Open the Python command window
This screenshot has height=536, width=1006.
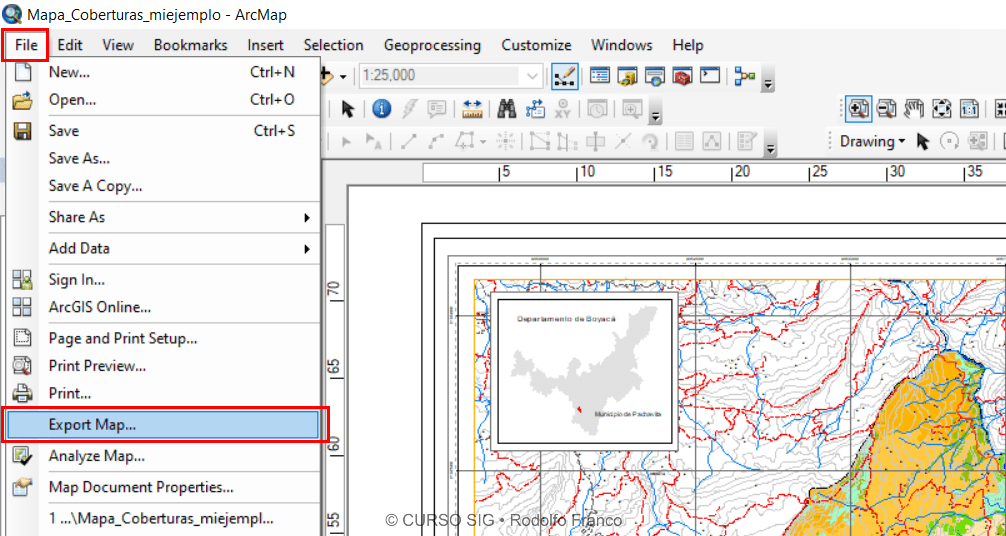pos(710,76)
